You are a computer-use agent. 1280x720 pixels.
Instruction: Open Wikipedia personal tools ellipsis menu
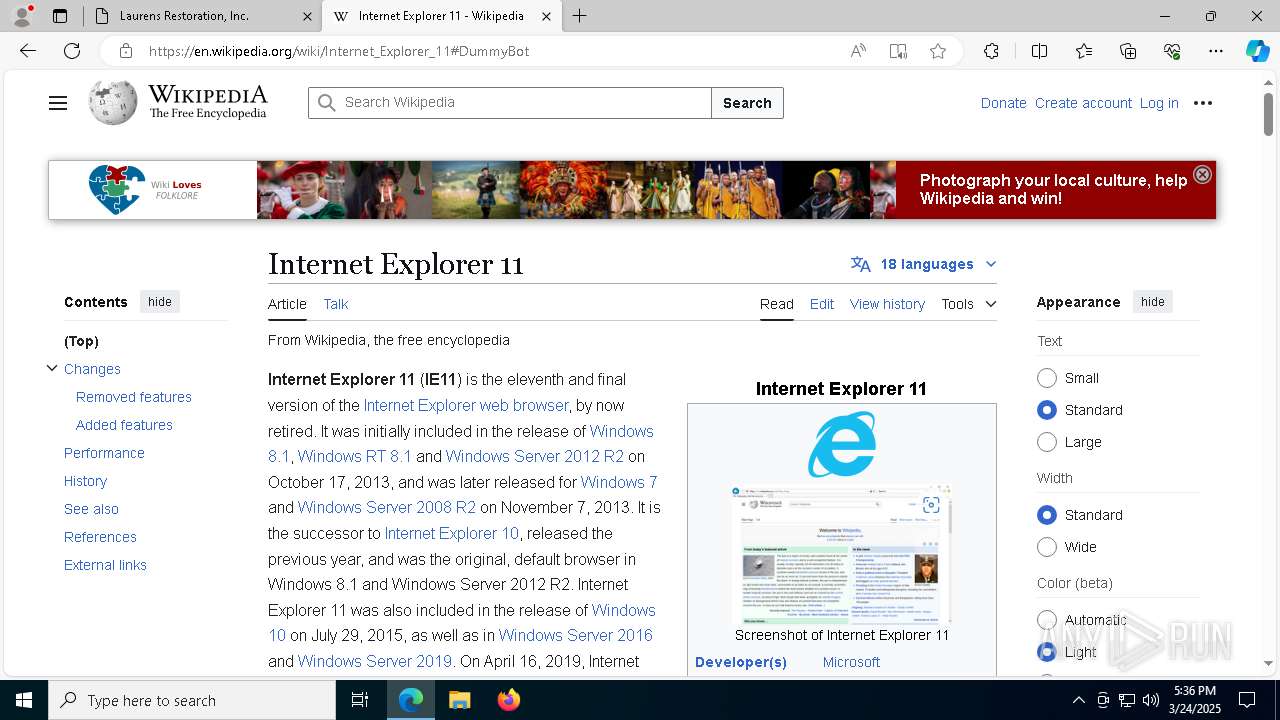tap(1203, 103)
